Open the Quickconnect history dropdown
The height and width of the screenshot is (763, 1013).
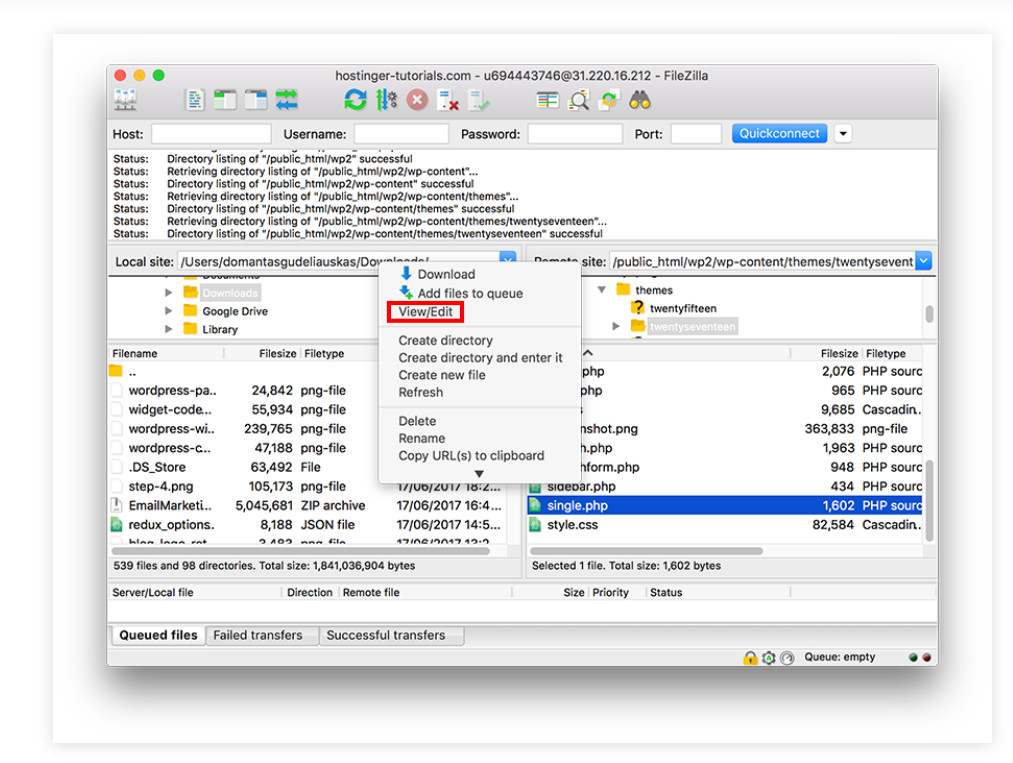[x=843, y=133]
